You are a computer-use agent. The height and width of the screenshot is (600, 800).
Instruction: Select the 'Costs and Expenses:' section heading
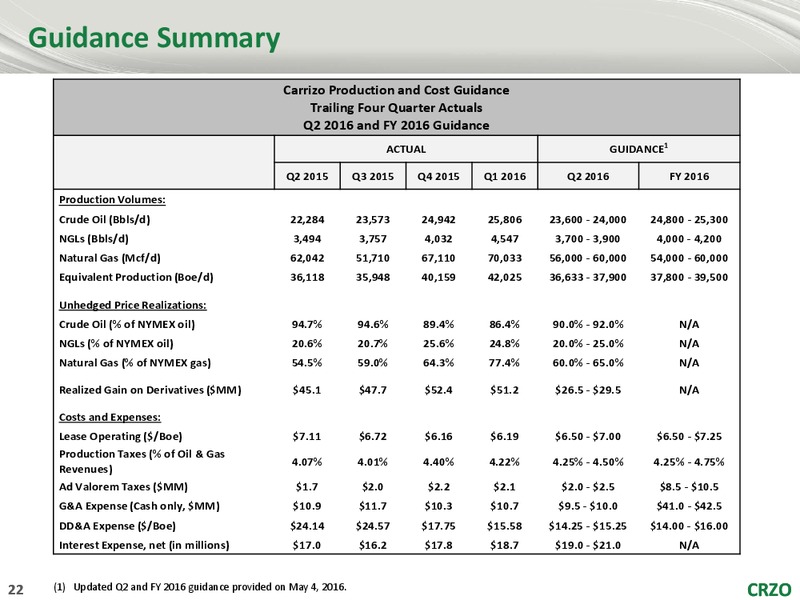110,417
